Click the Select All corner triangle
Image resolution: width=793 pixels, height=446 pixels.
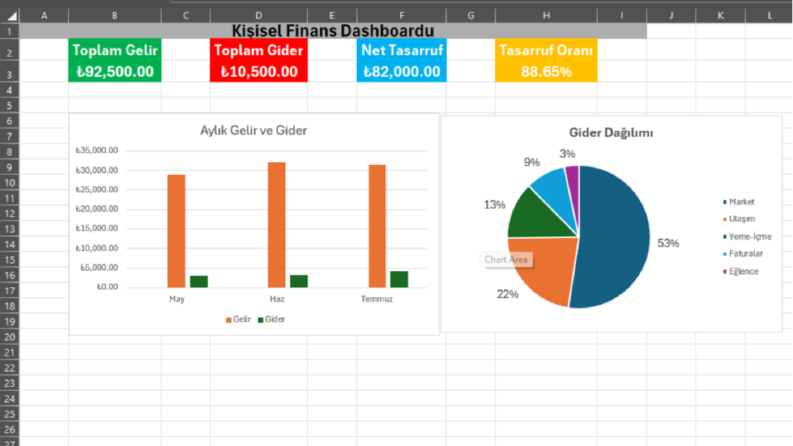(x=10, y=16)
